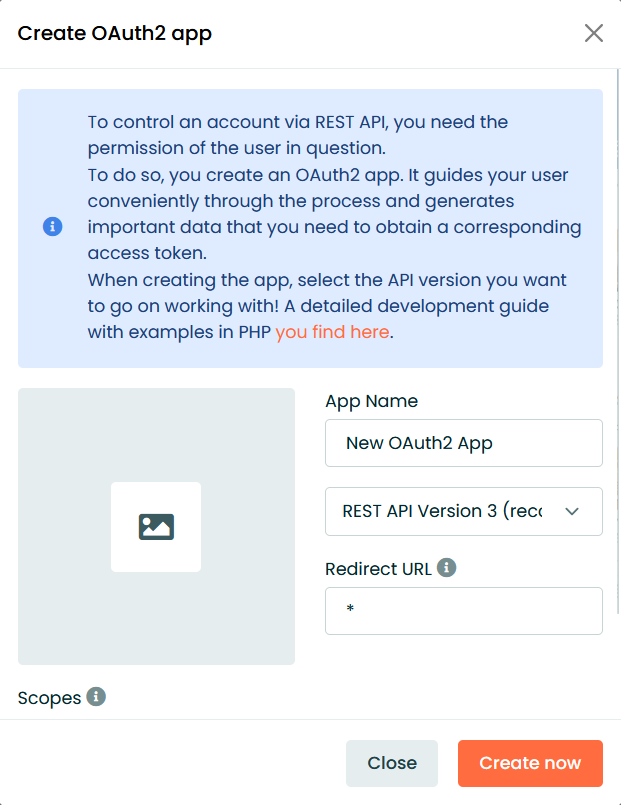This screenshot has height=805, width=621.
Task: Focus the App Name input field
Action: (x=463, y=443)
